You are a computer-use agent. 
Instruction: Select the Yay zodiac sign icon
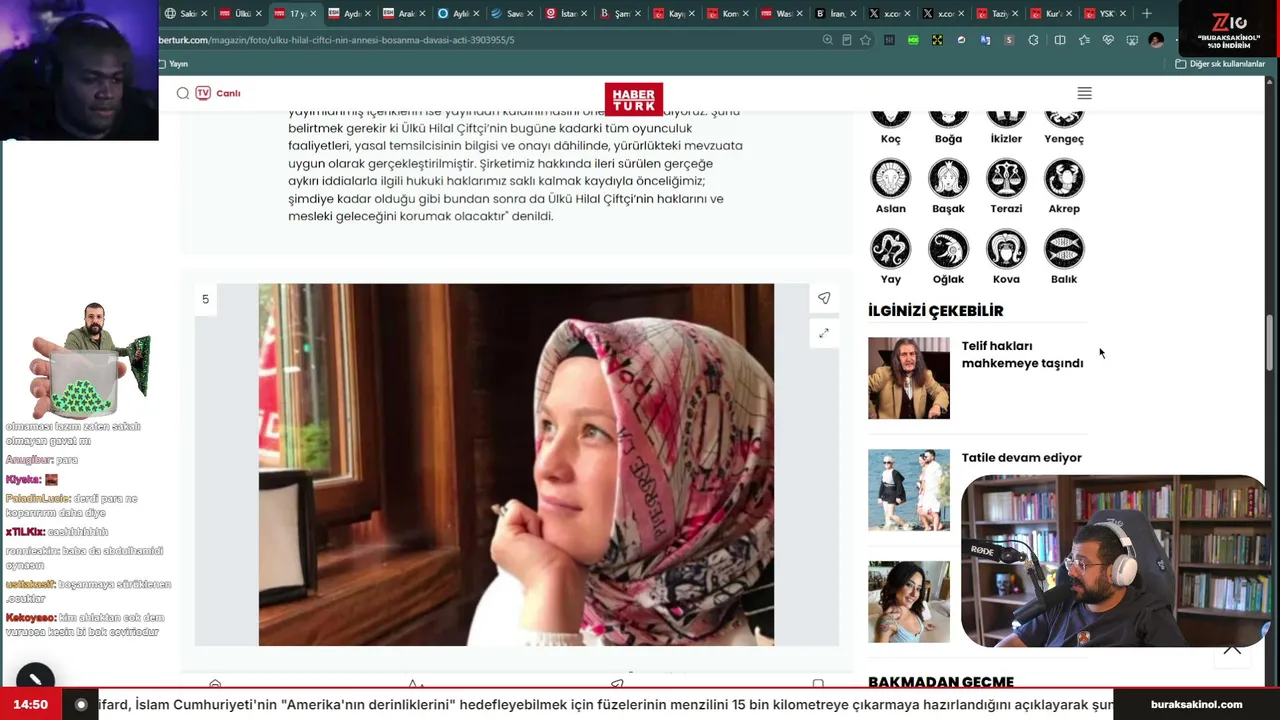[x=890, y=249]
